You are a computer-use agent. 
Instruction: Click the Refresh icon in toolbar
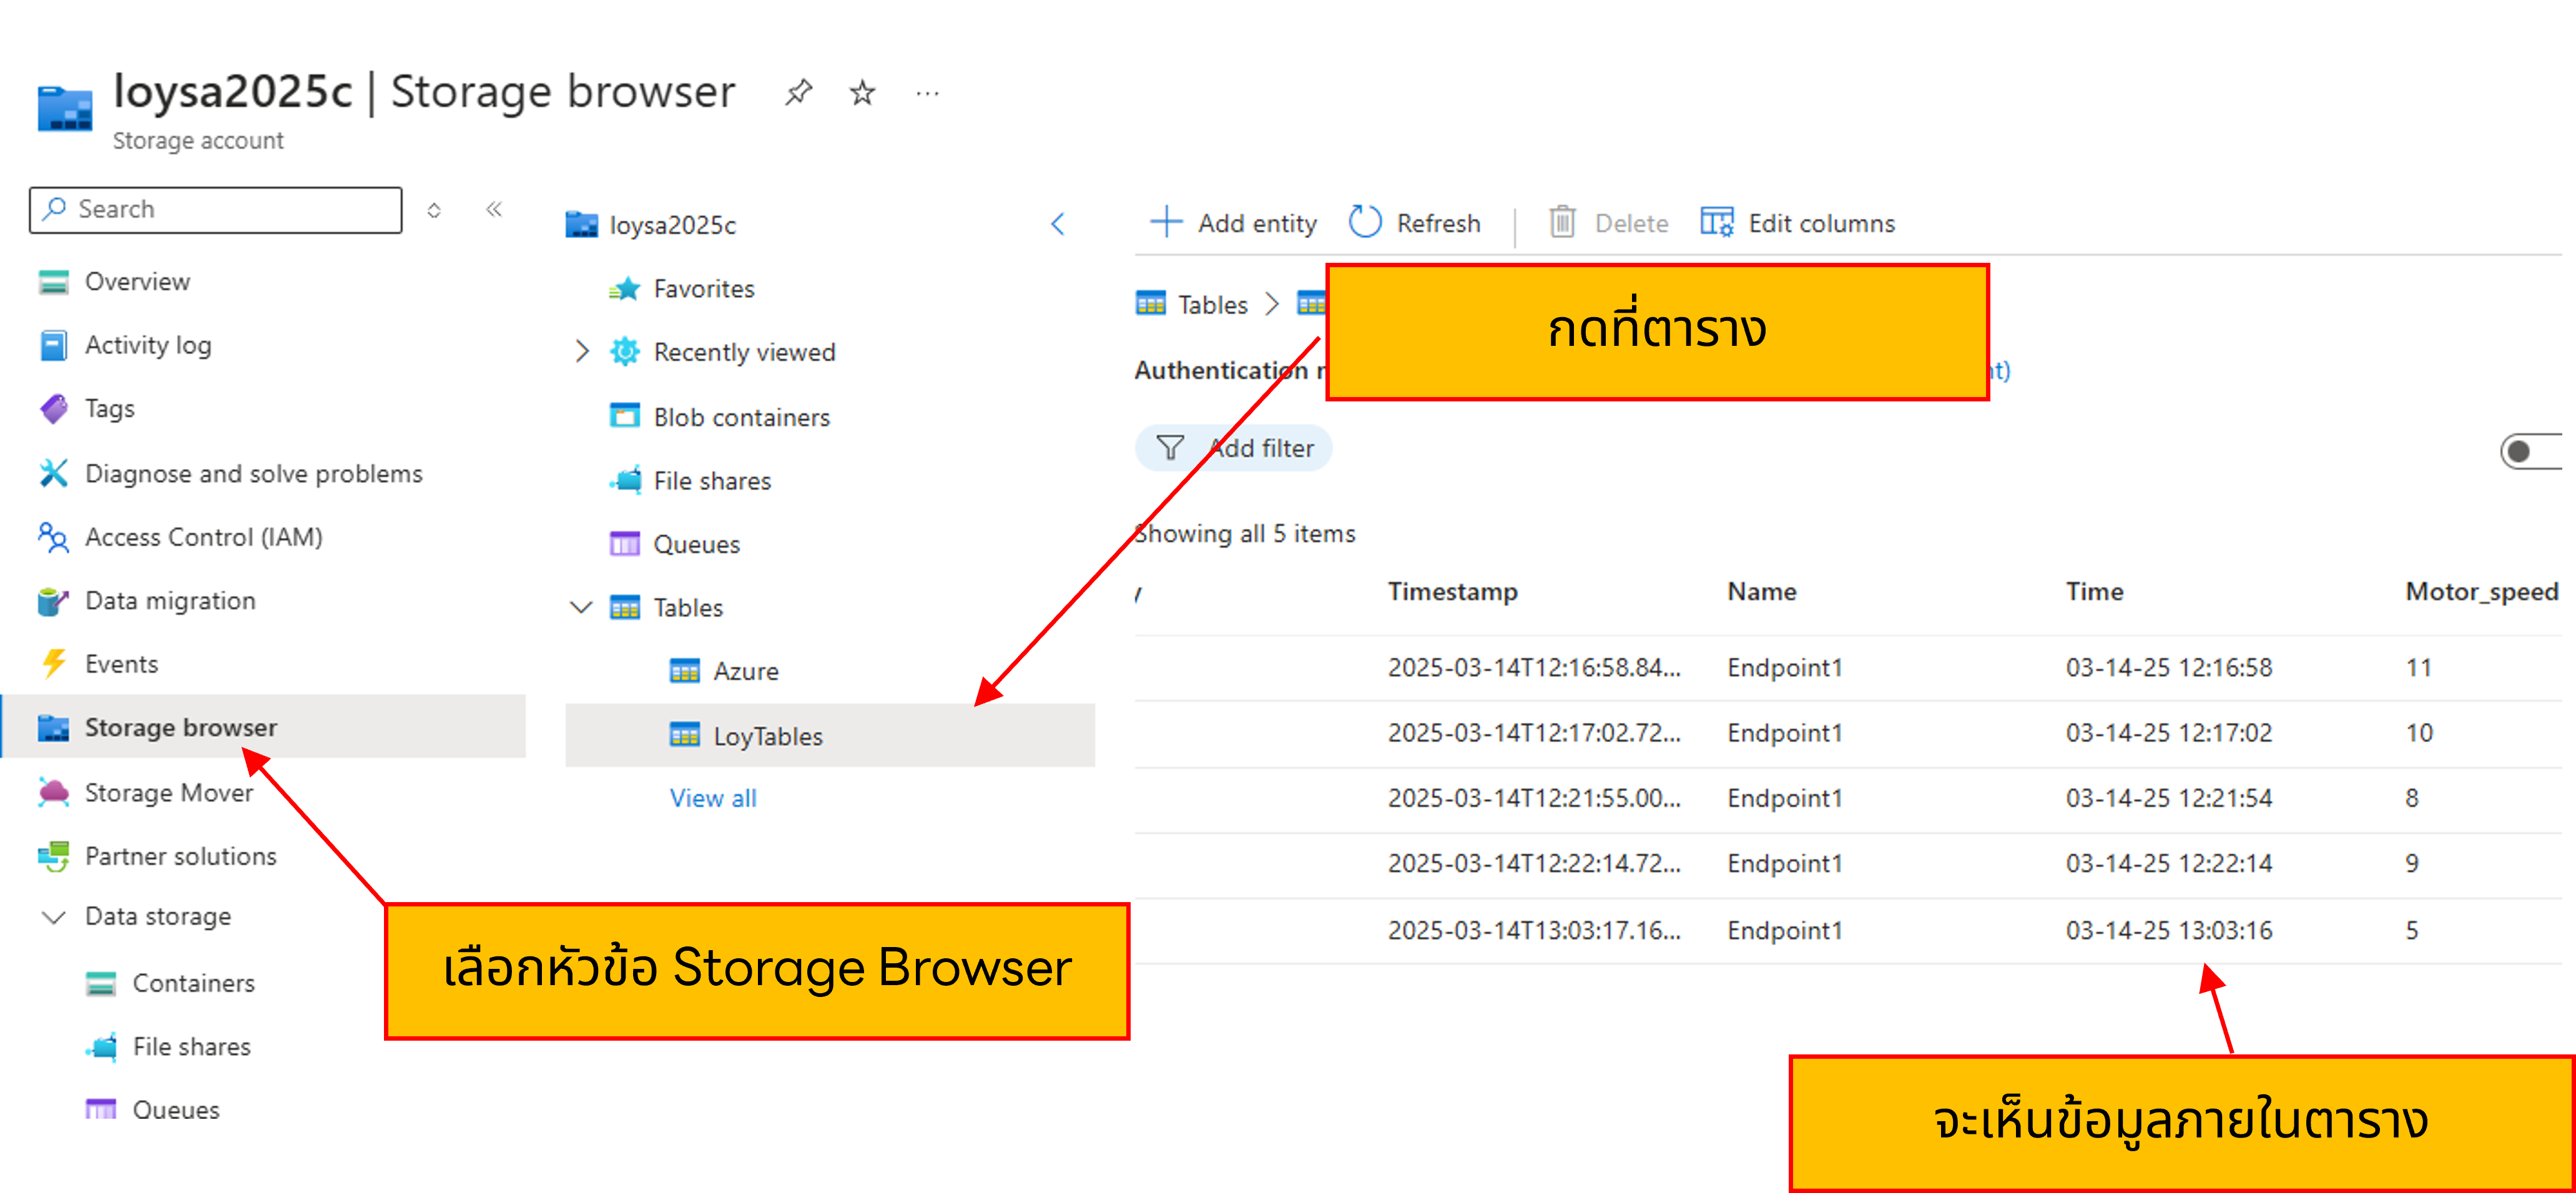coord(1365,222)
